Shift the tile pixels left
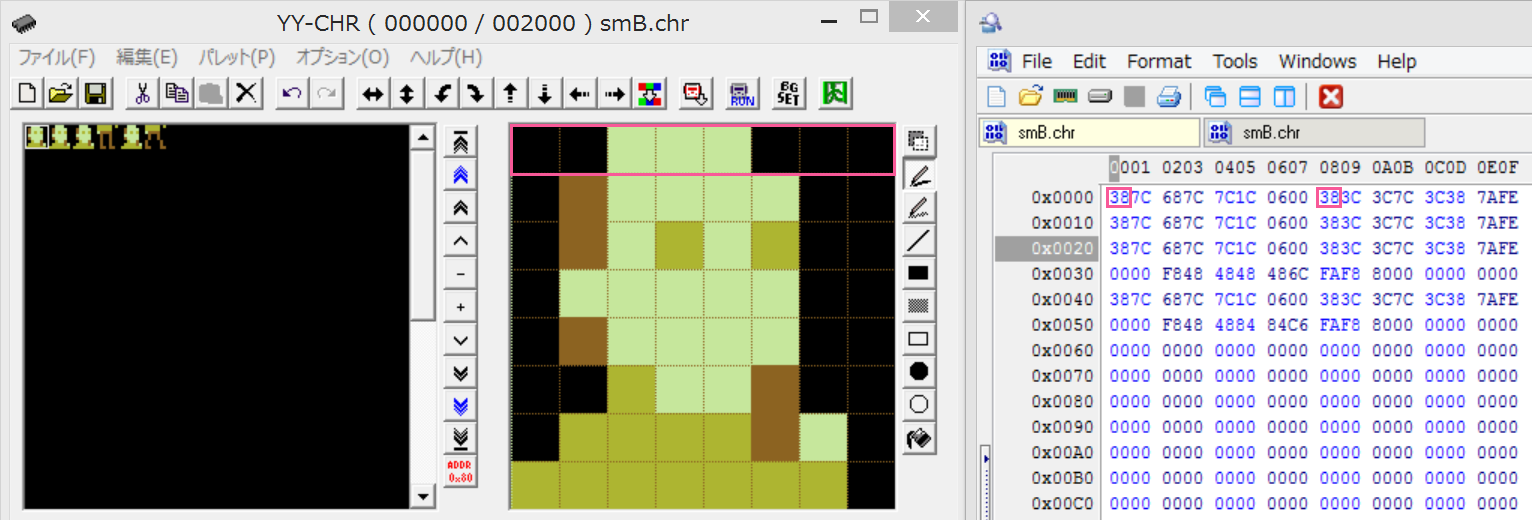 point(580,94)
